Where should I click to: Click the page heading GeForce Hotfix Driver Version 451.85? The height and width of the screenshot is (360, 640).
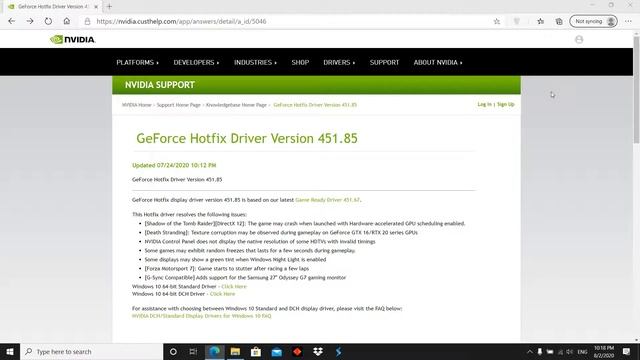click(247, 138)
